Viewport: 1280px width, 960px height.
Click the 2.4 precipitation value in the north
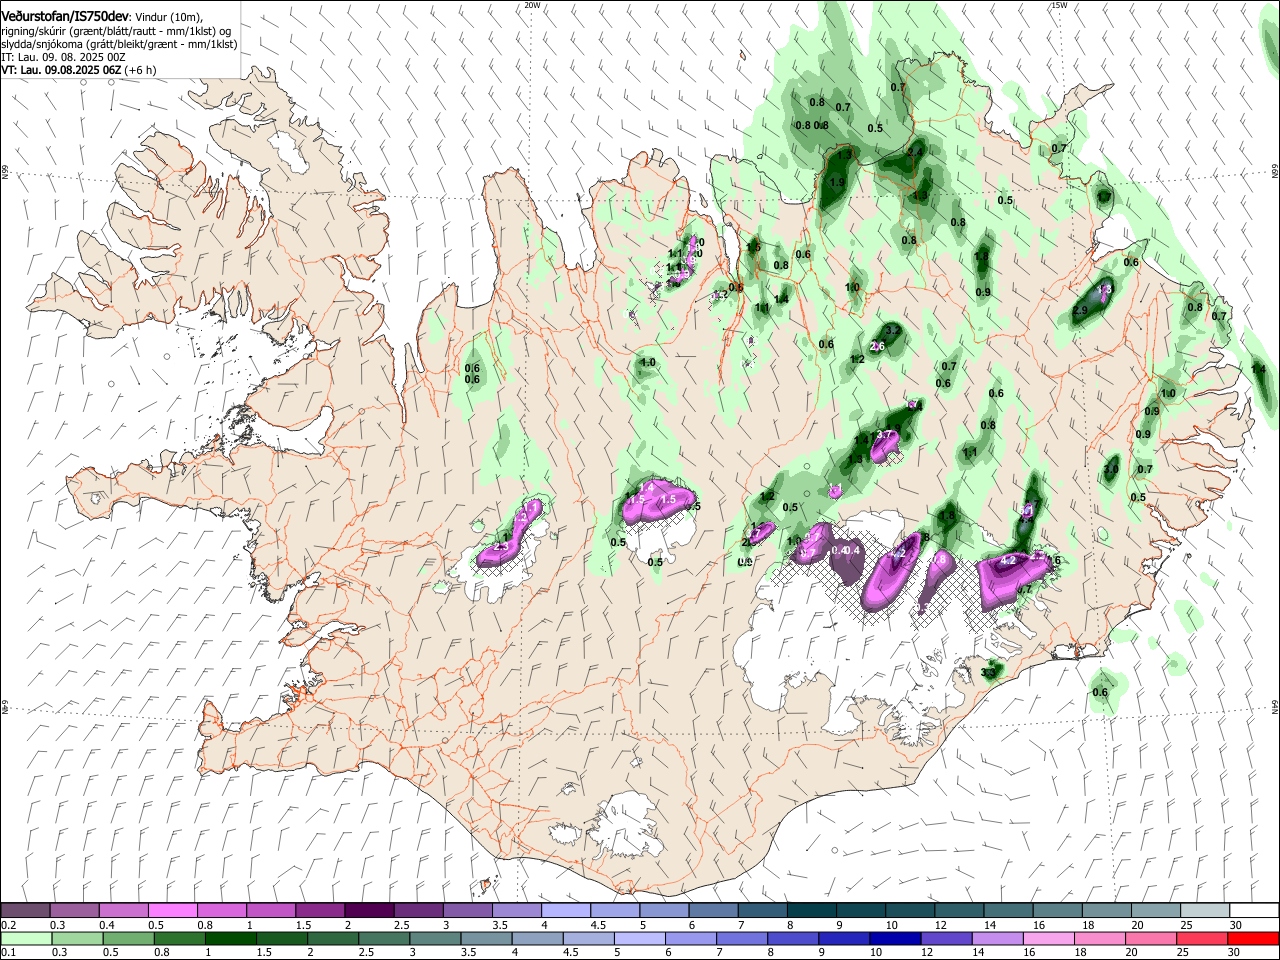(x=915, y=152)
